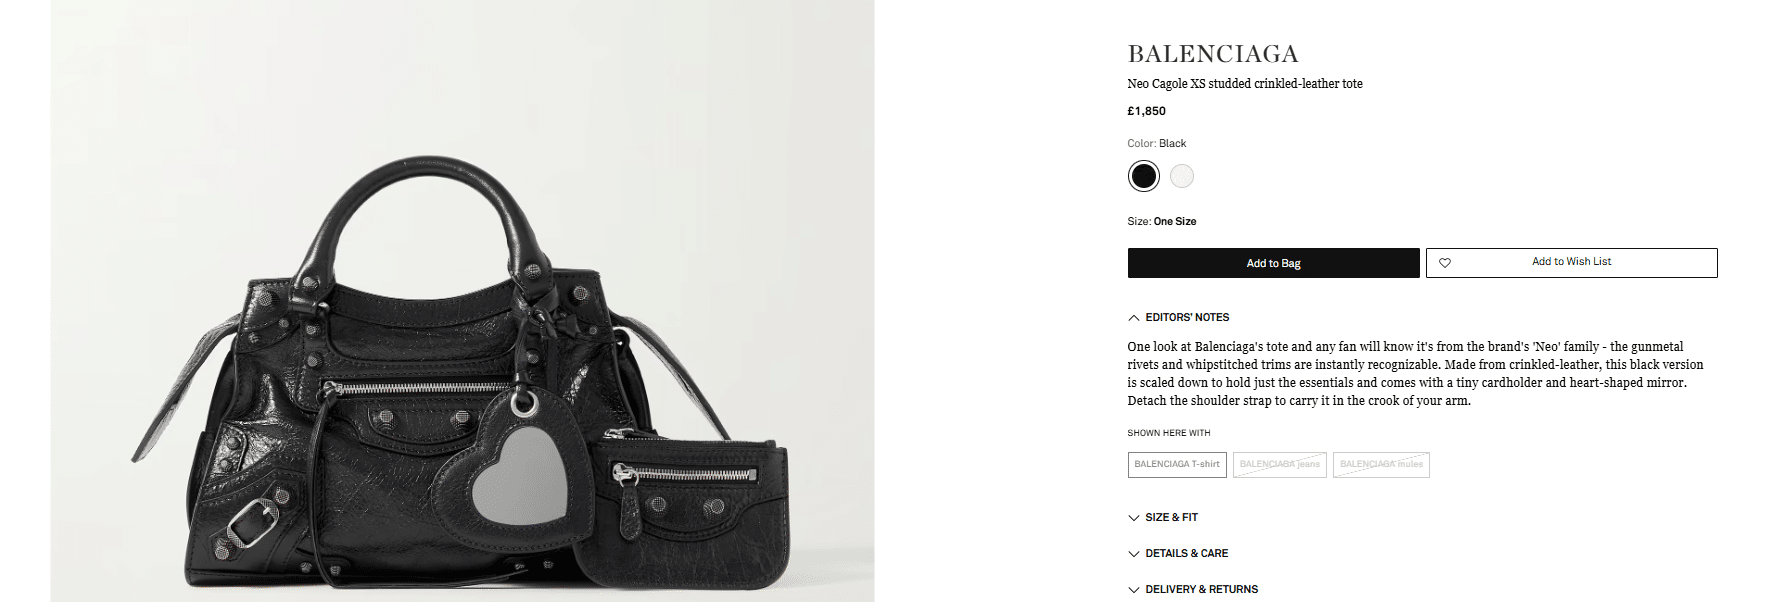Viewport: 1783px width, 602px height.
Task: Select the Black color swatch
Action: click(1143, 176)
